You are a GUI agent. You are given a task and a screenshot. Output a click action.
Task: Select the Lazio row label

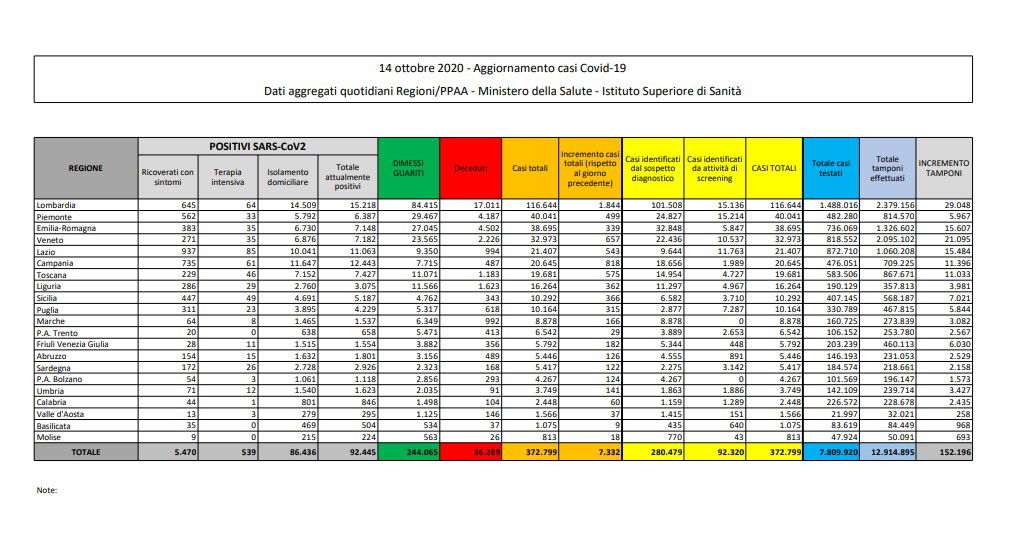(x=46, y=252)
